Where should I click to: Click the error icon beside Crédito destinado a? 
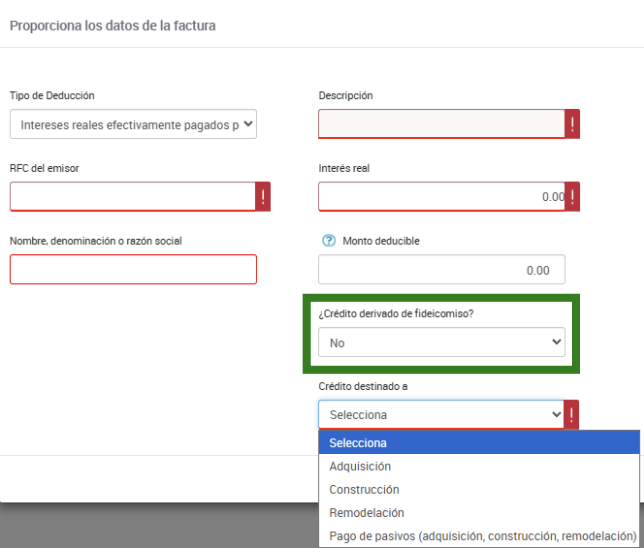click(x=572, y=415)
